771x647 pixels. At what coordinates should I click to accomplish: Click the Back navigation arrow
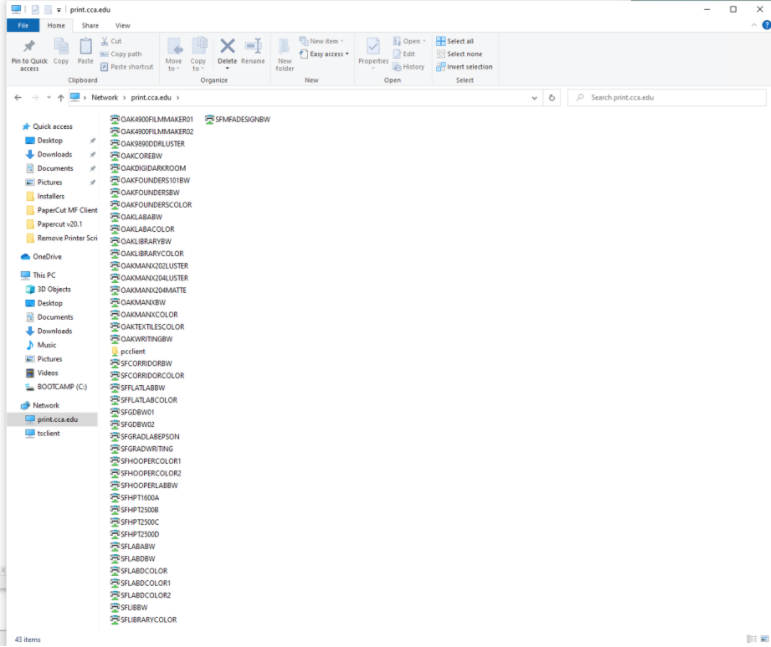pyautogui.click(x=18, y=98)
